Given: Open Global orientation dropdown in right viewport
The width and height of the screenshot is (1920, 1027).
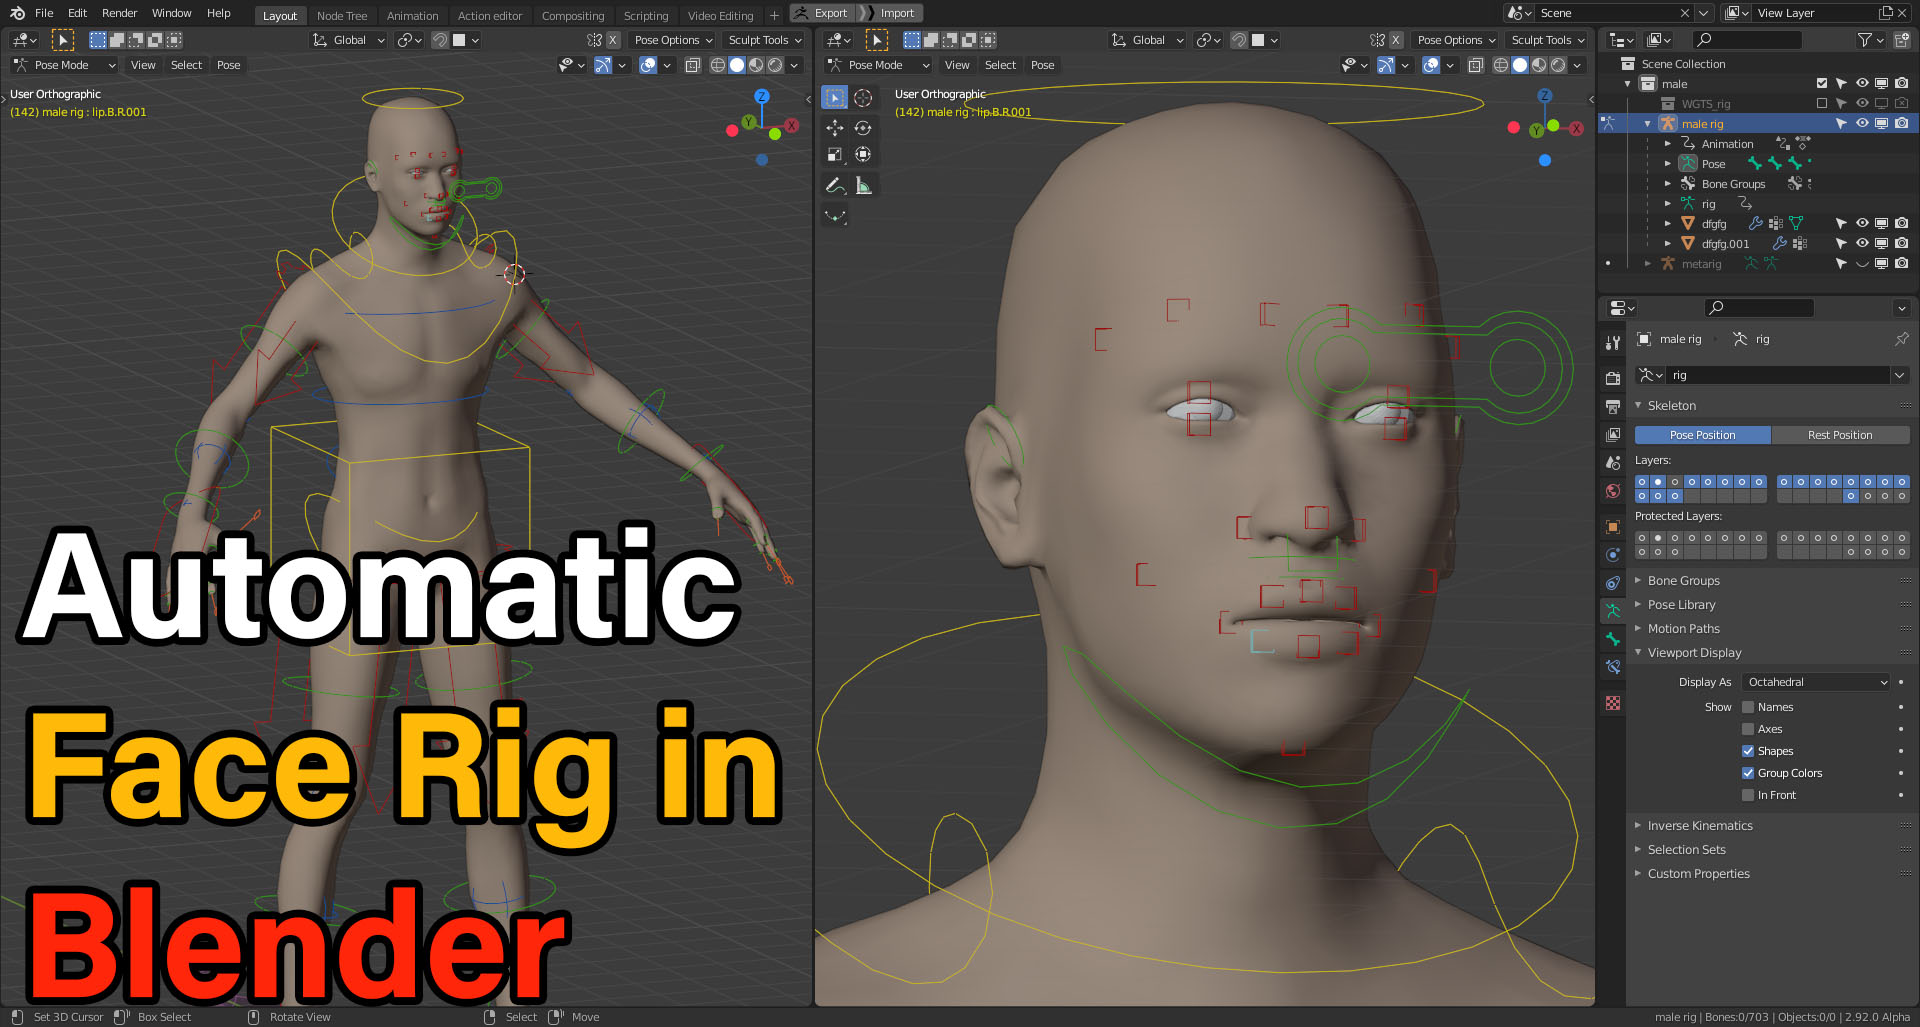Looking at the screenshot, I should click(x=1148, y=40).
